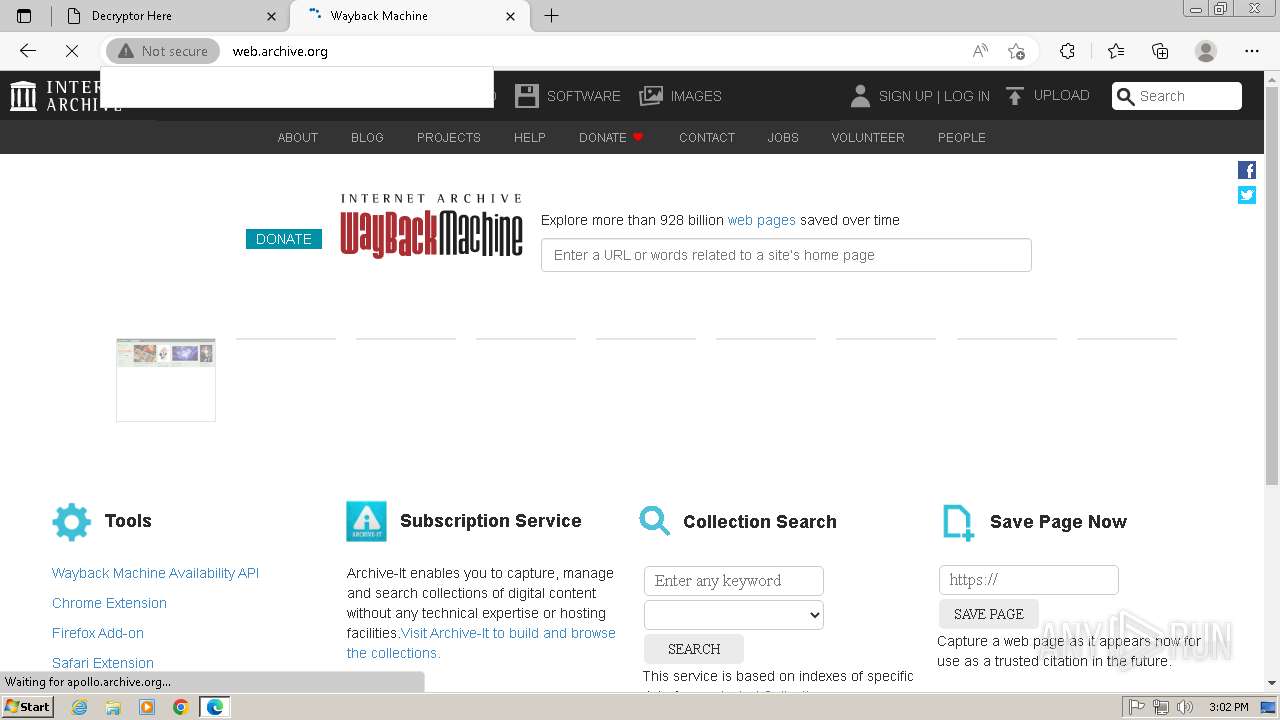Open the HELP menu item

click(x=530, y=137)
